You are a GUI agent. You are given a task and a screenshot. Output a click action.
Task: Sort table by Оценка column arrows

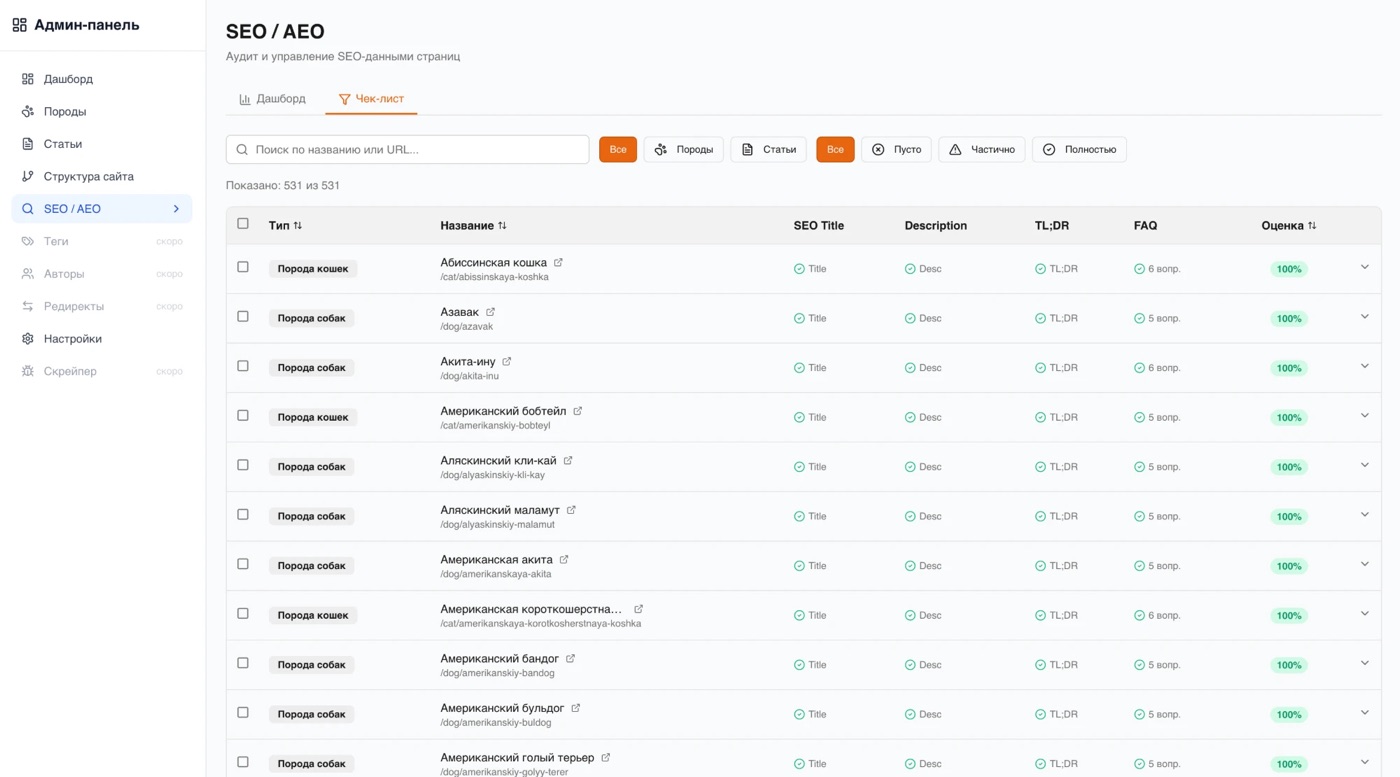(1312, 226)
